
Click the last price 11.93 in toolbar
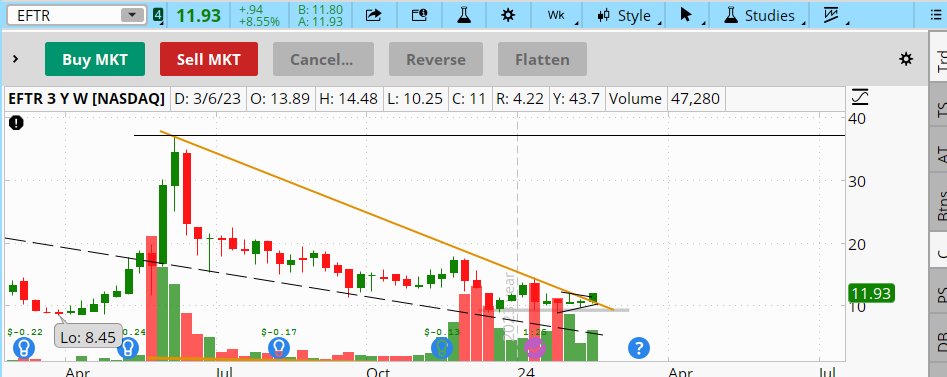pyautogui.click(x=199, y=15)
